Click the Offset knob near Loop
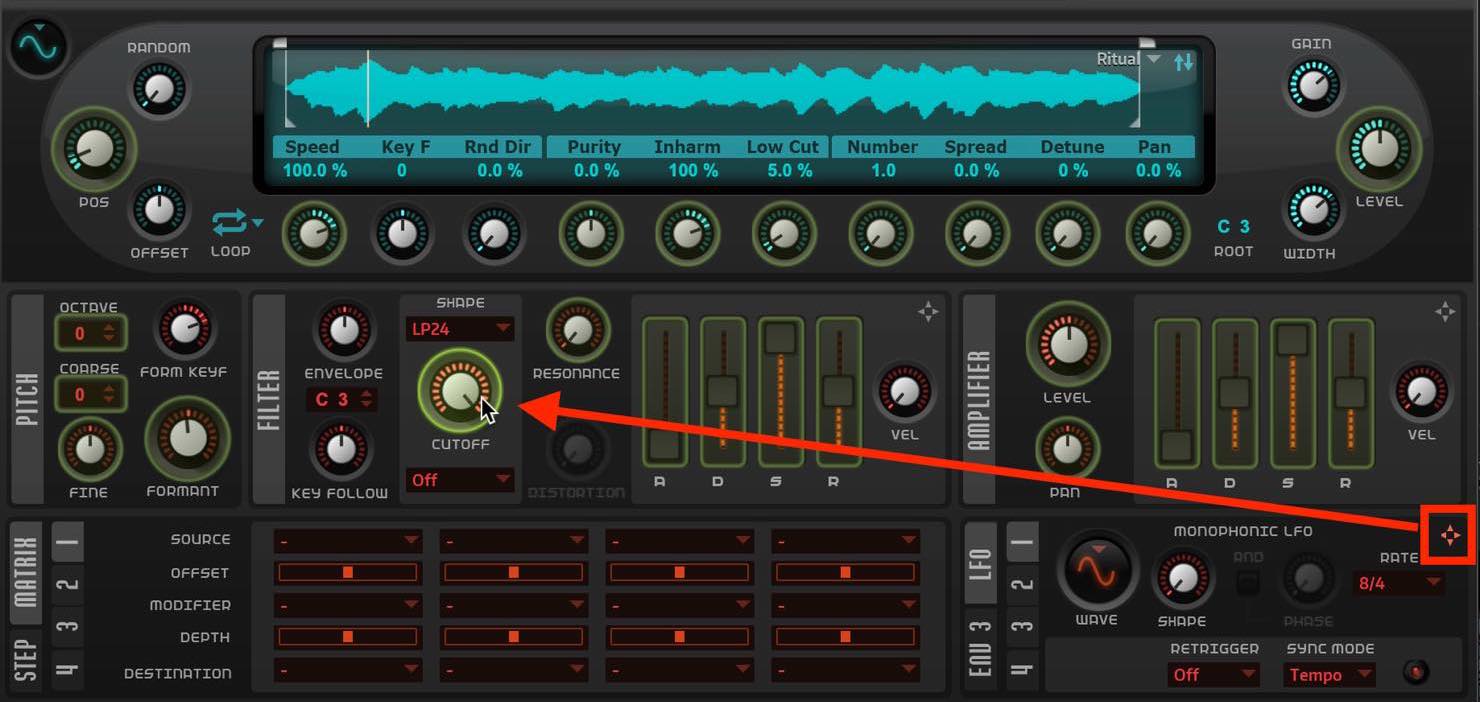This screenshot has height=702, width=1480. pos(158,210)
